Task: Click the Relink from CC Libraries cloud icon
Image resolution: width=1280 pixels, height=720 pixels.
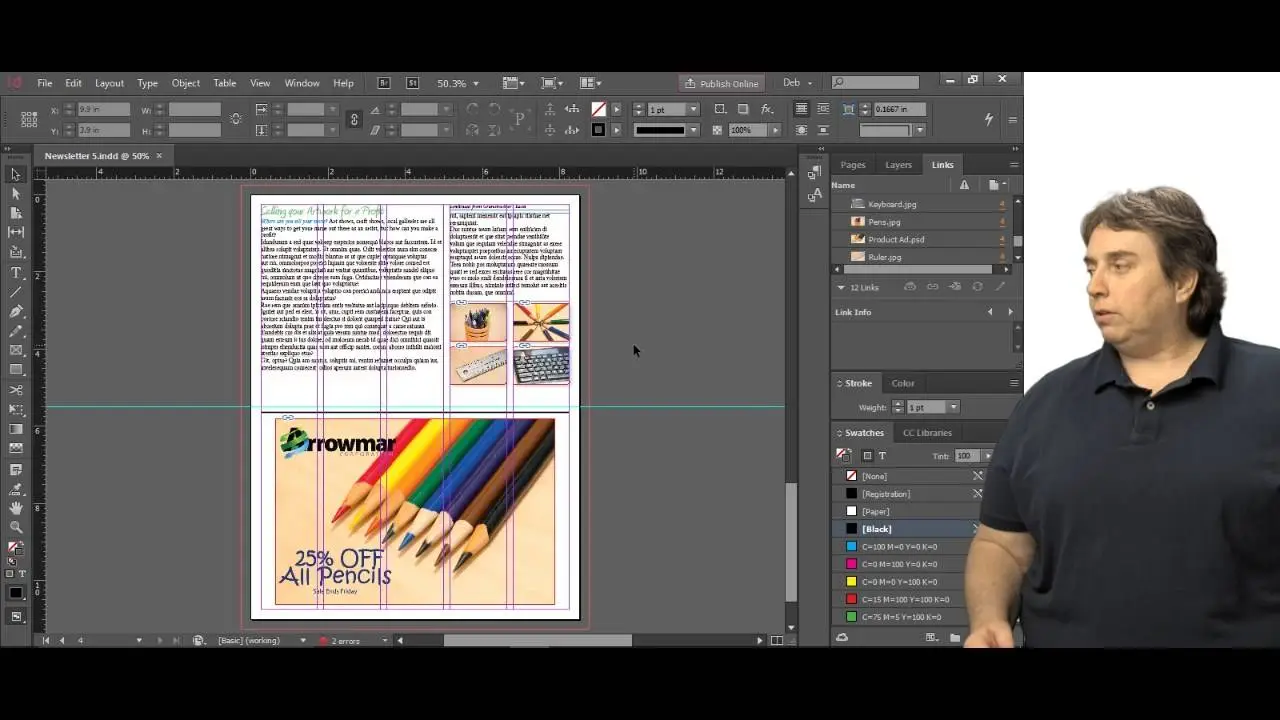Action: coord(909,287)
